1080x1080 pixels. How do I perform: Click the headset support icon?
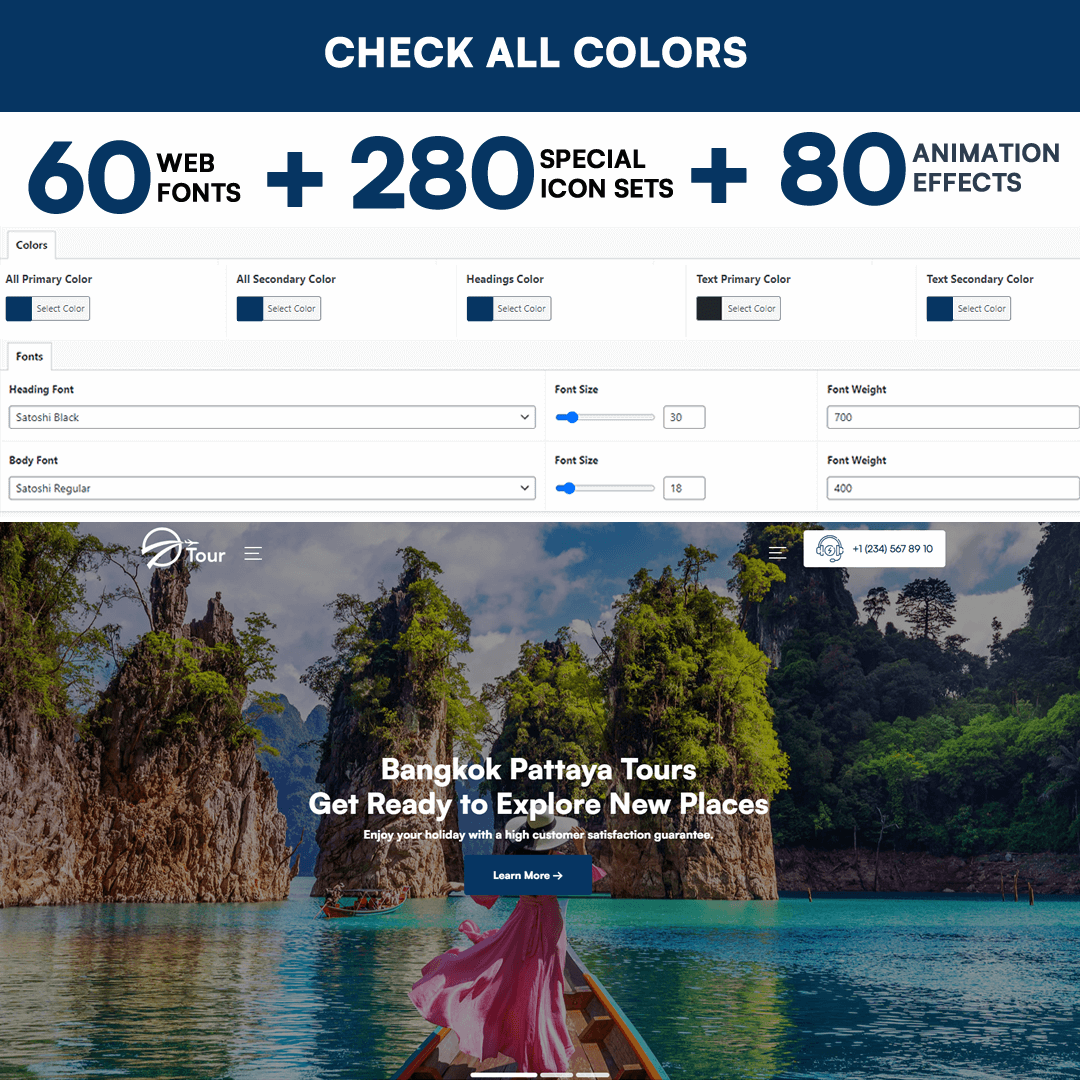click(x=829, y=549)
